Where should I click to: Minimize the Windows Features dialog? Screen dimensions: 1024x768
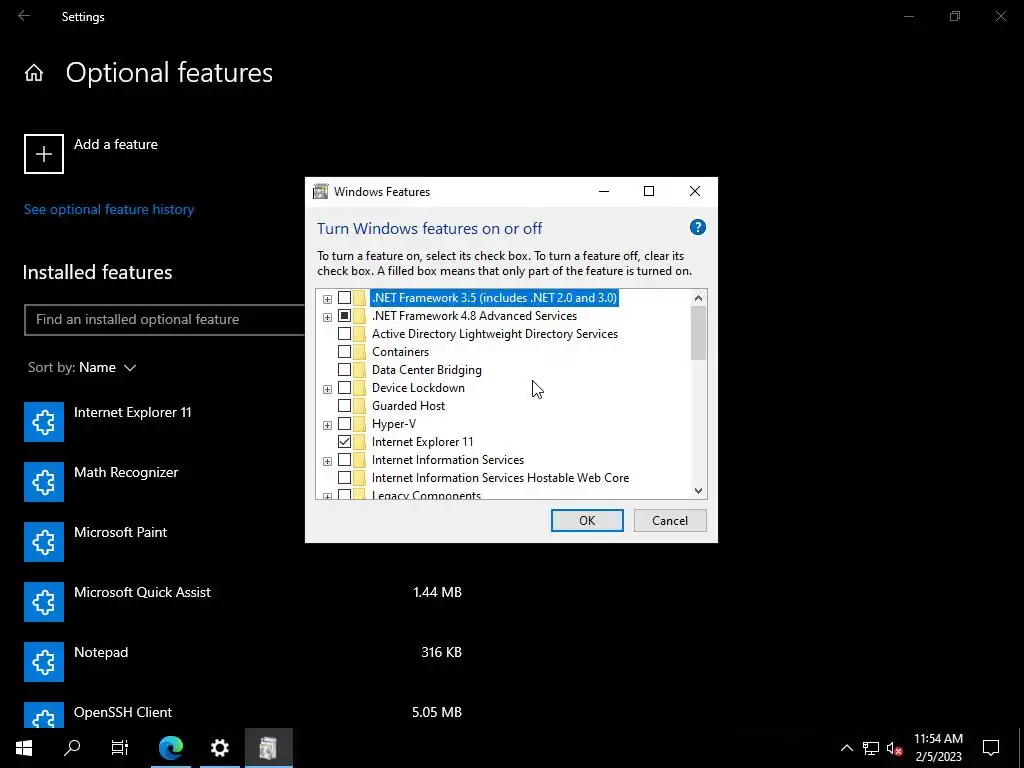pos(603,191)
